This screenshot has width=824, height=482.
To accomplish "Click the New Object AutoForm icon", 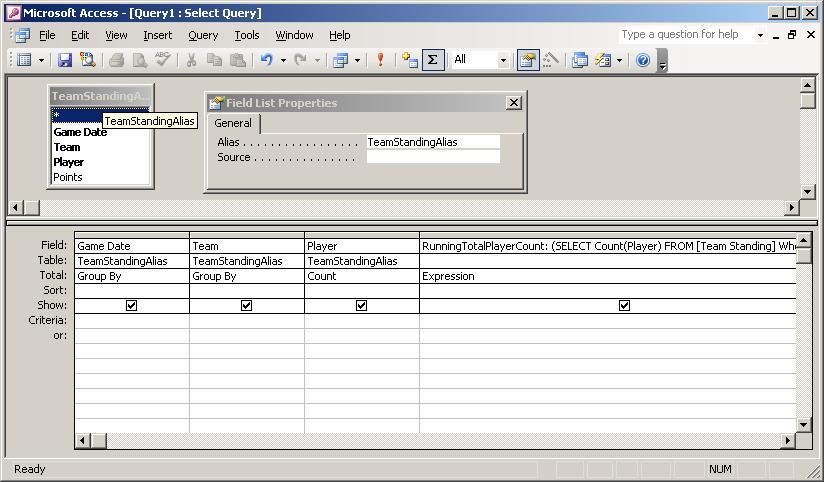I will [603, 60].
